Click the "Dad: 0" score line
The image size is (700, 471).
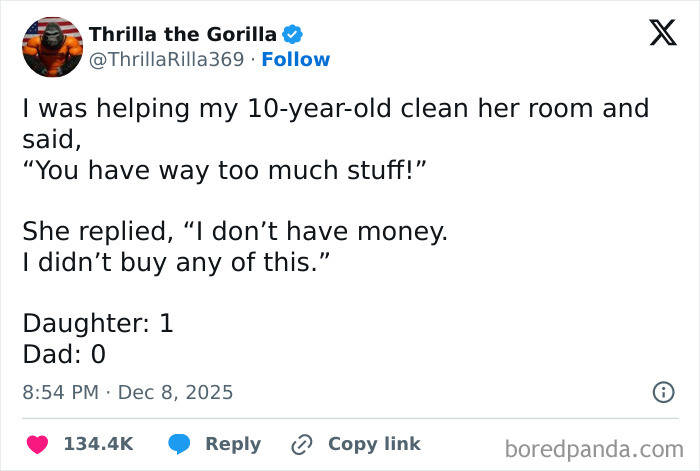coord(64,354)
